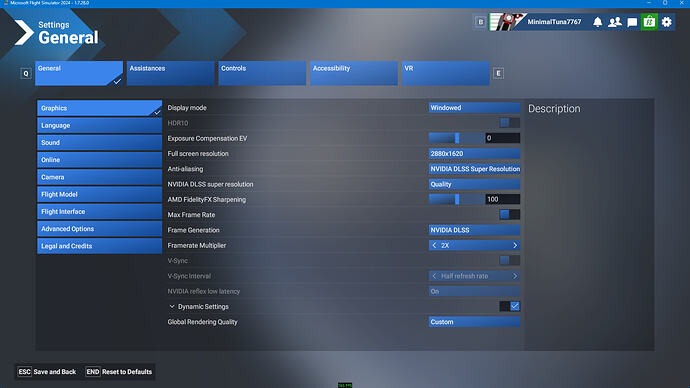
Task: Click the Q previous-tab key icon
Action: click(26, 73)
